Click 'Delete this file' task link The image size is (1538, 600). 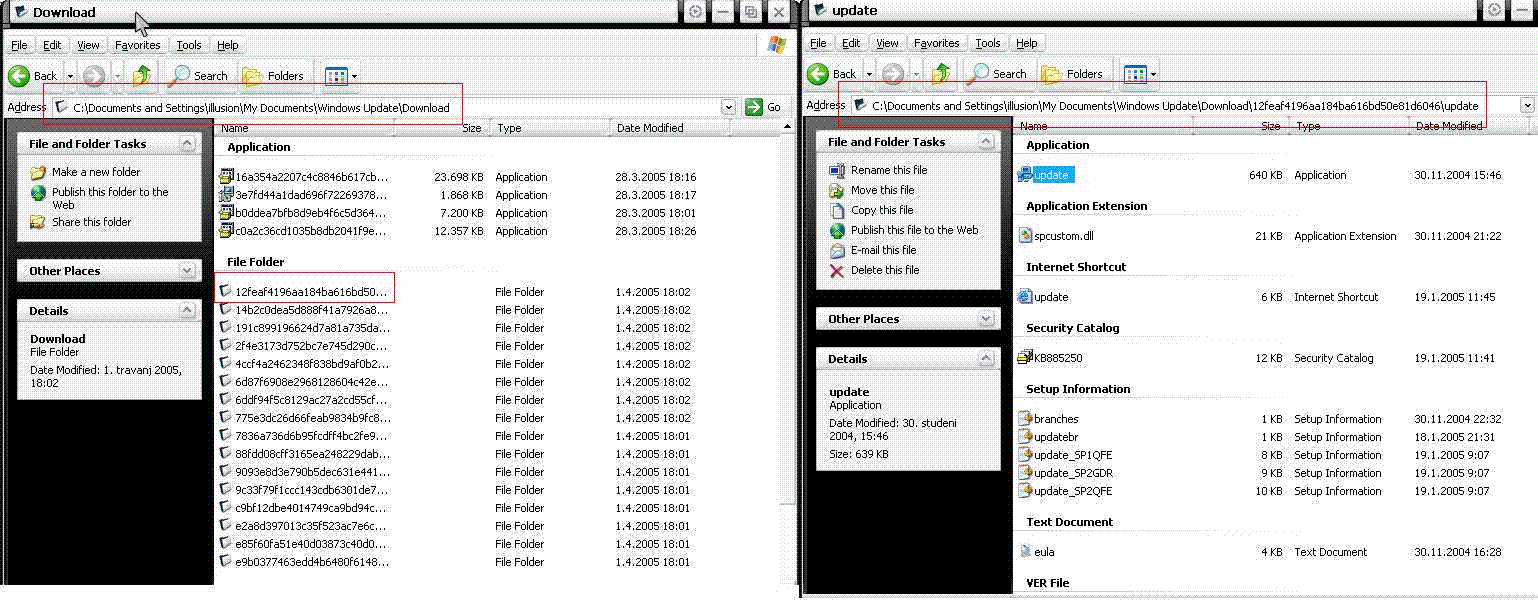tap(884, 270)
